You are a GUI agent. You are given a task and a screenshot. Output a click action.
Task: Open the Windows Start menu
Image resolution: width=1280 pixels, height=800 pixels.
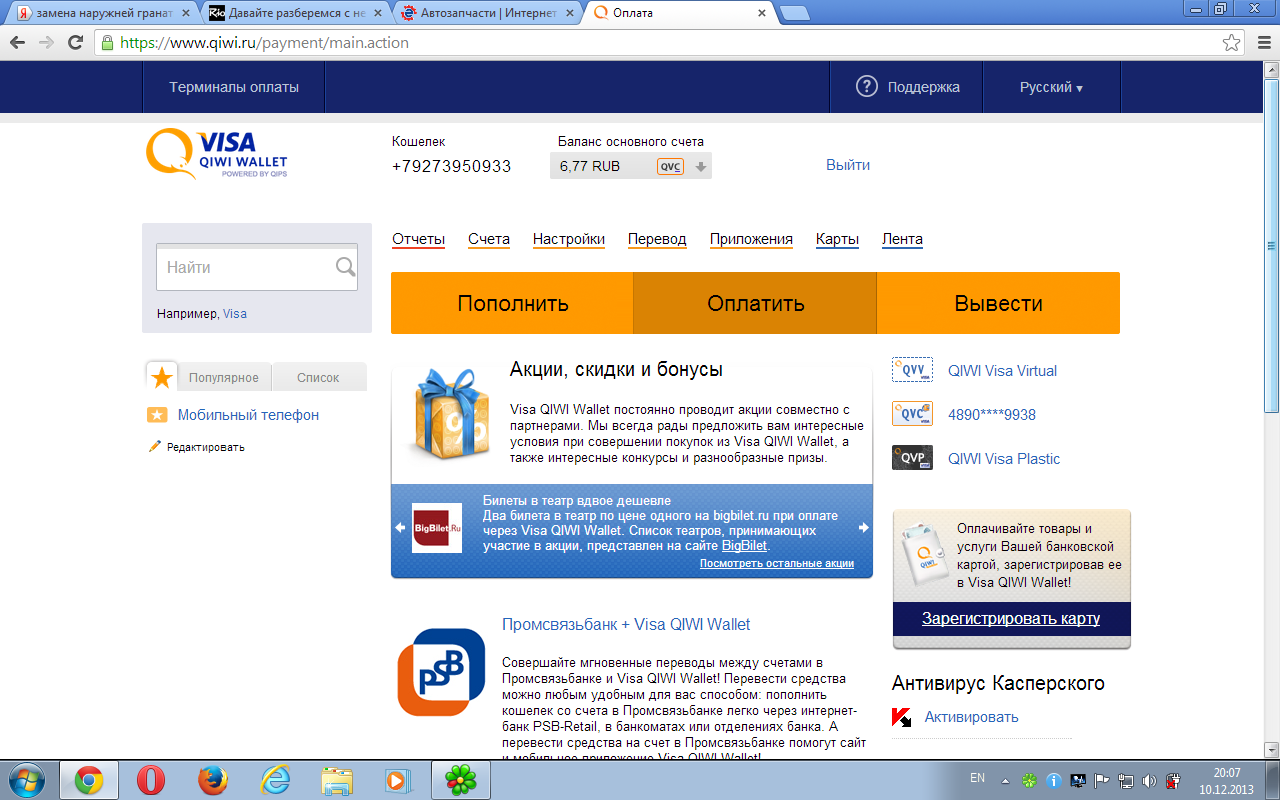pyautogui.click(x=27, y=779)
